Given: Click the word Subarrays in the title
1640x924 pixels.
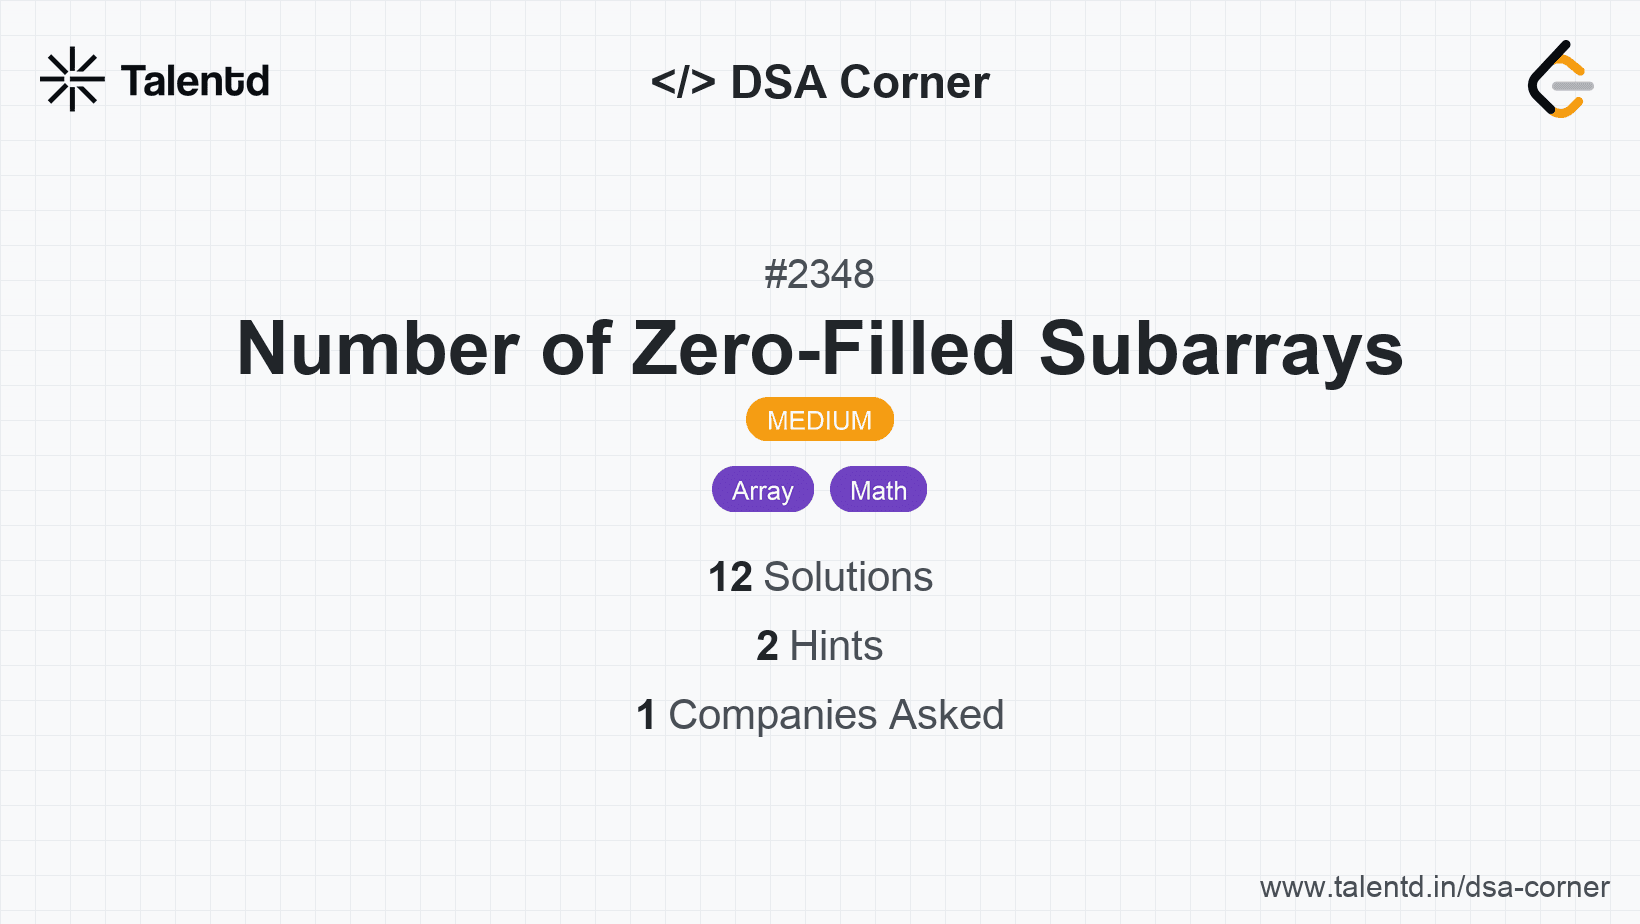Looking at the screenshot, I should tap(1221, 349).
